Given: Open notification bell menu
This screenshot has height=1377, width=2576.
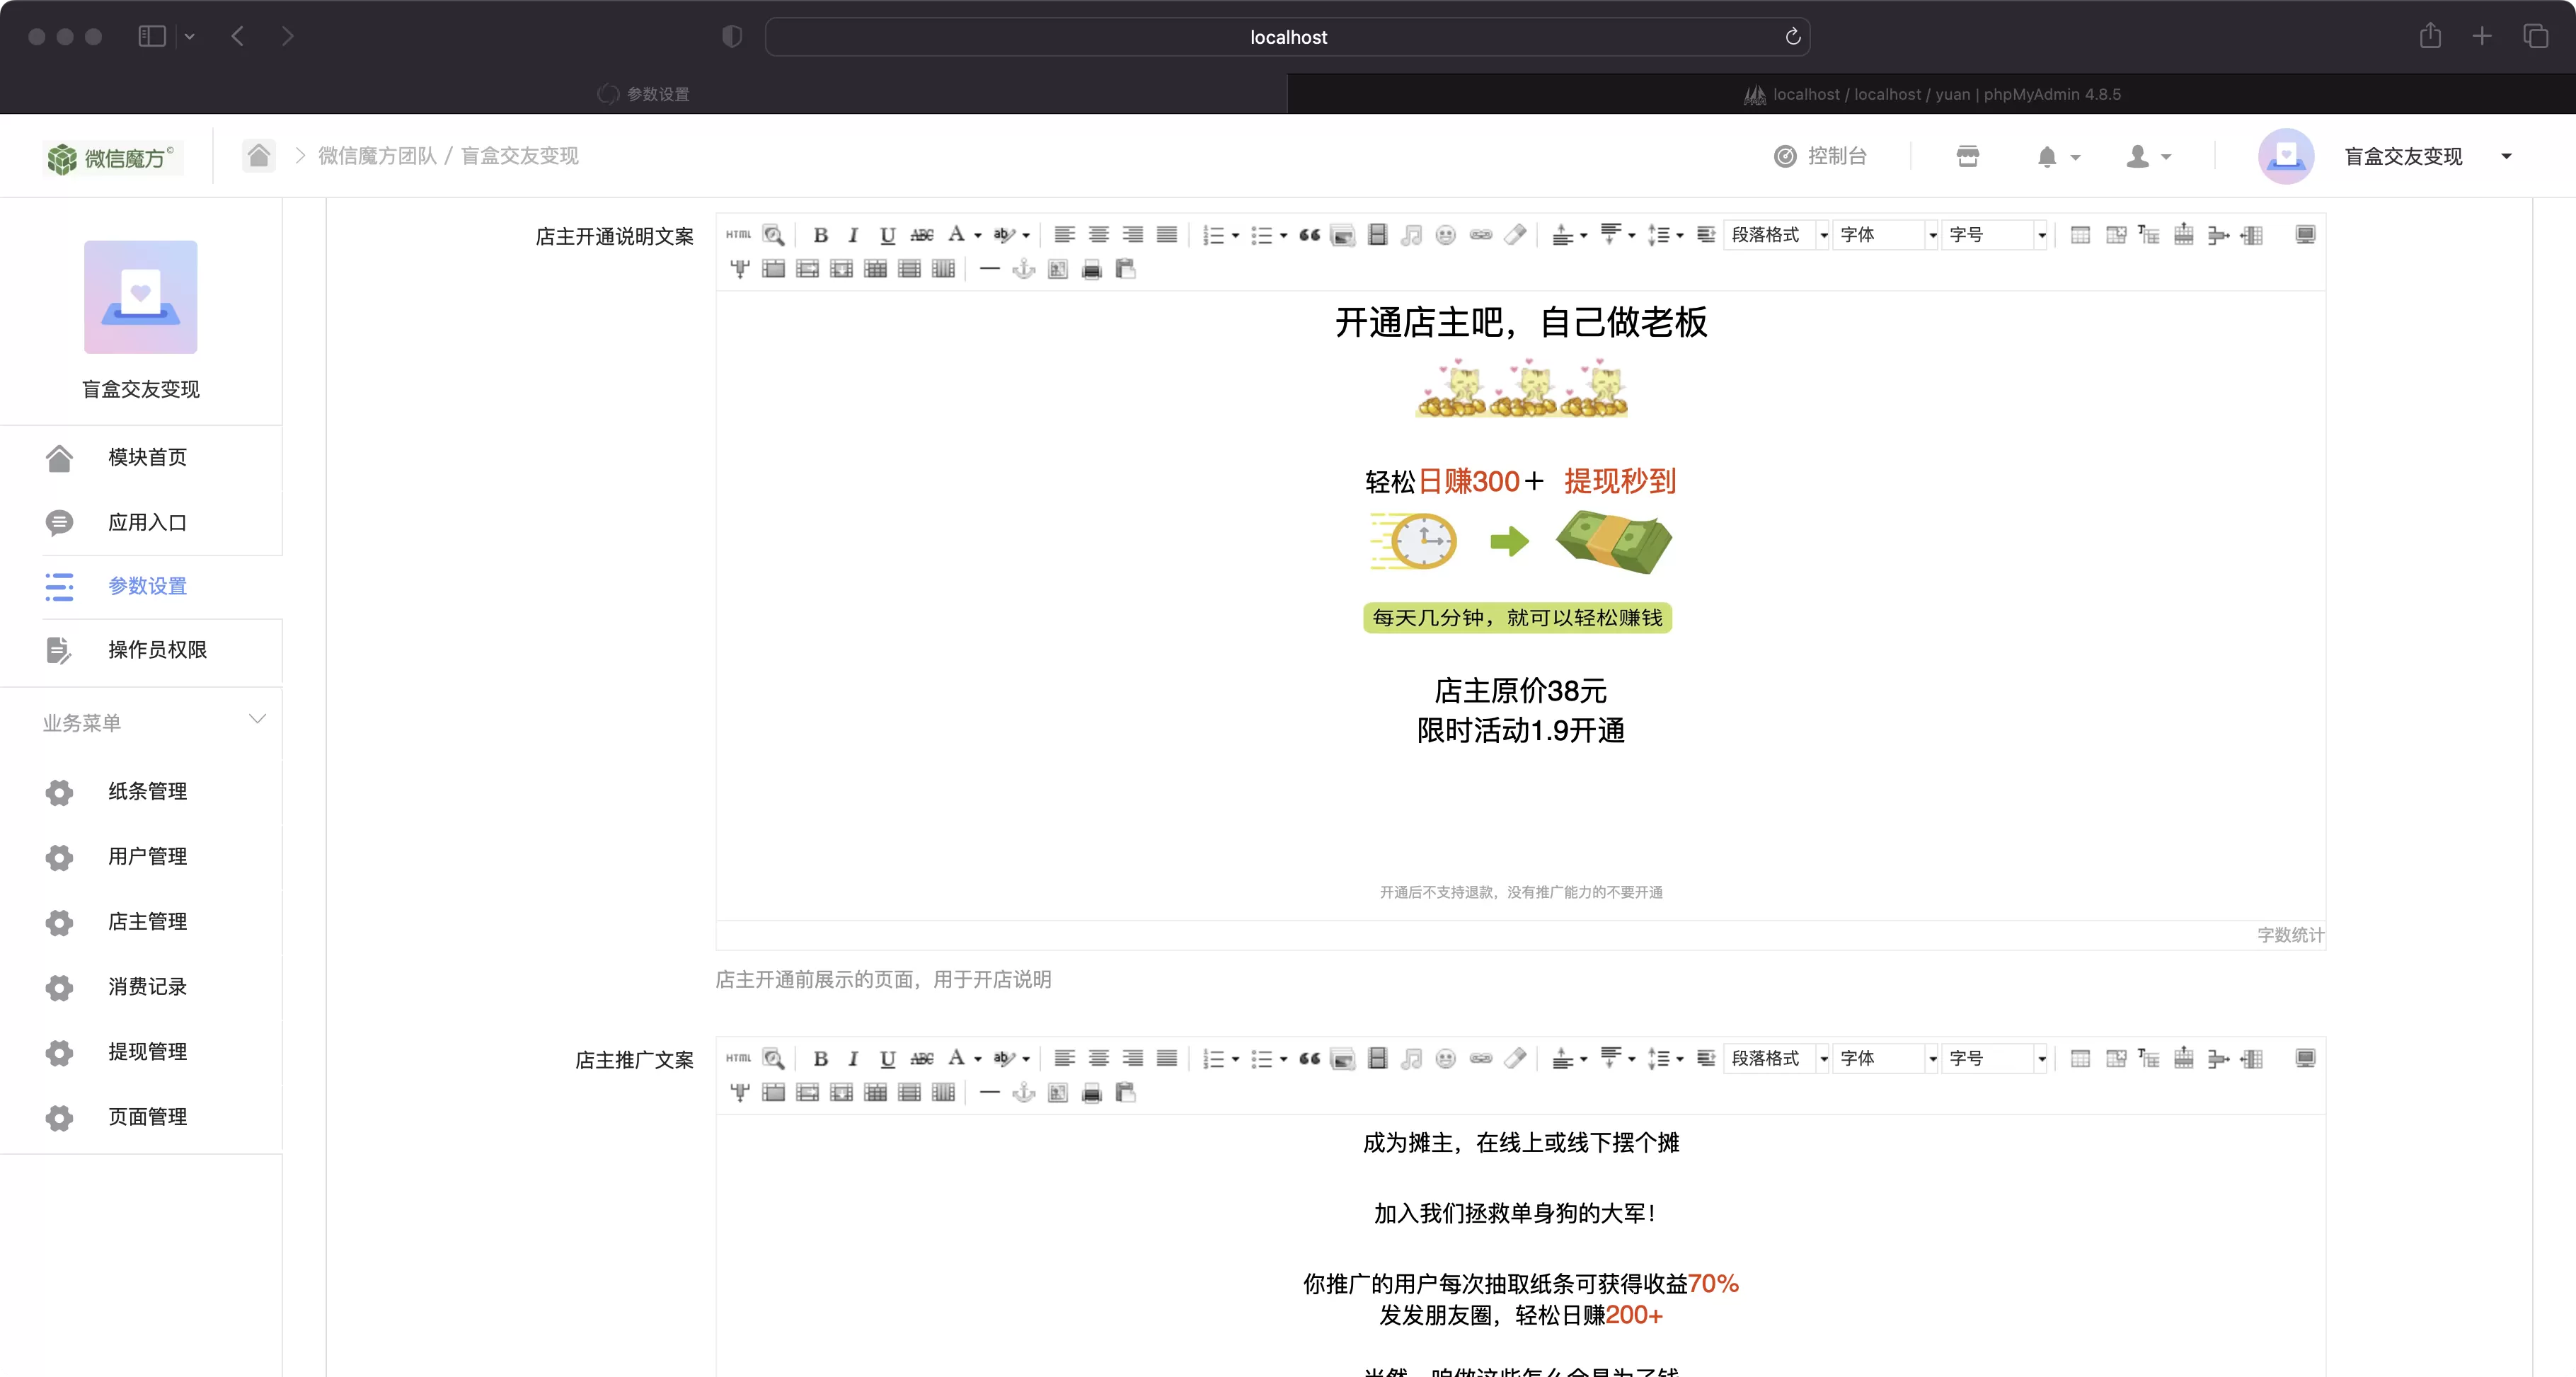Looking at the screenshot, I should (x=2058, y=156).
